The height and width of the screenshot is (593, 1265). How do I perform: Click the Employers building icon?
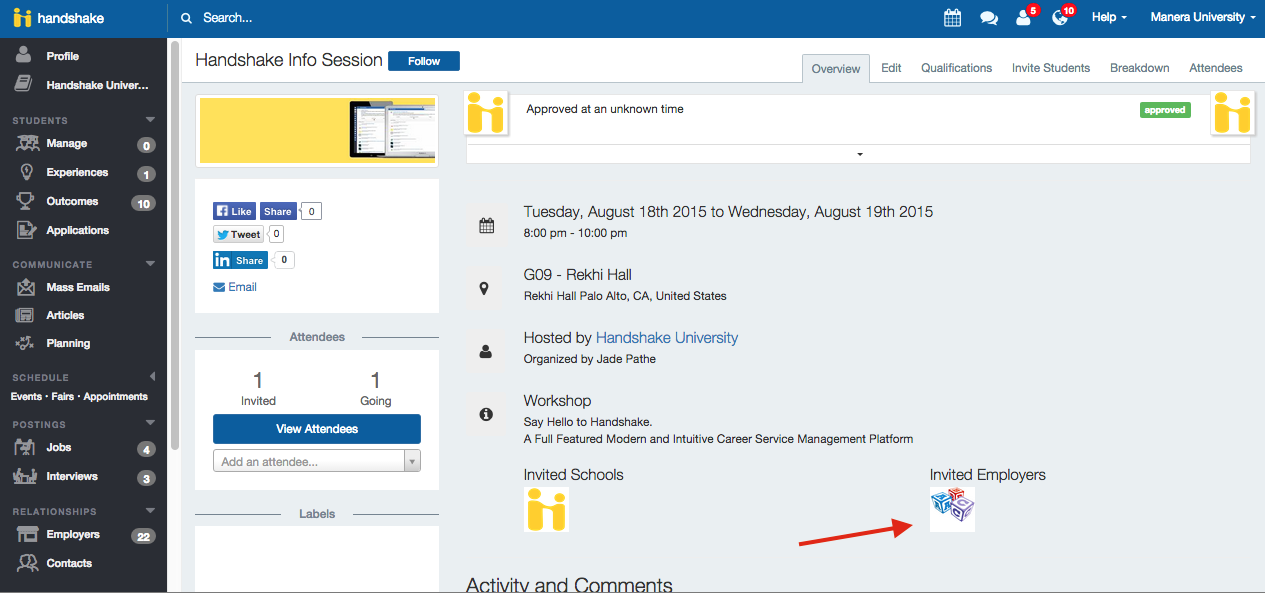27,534
